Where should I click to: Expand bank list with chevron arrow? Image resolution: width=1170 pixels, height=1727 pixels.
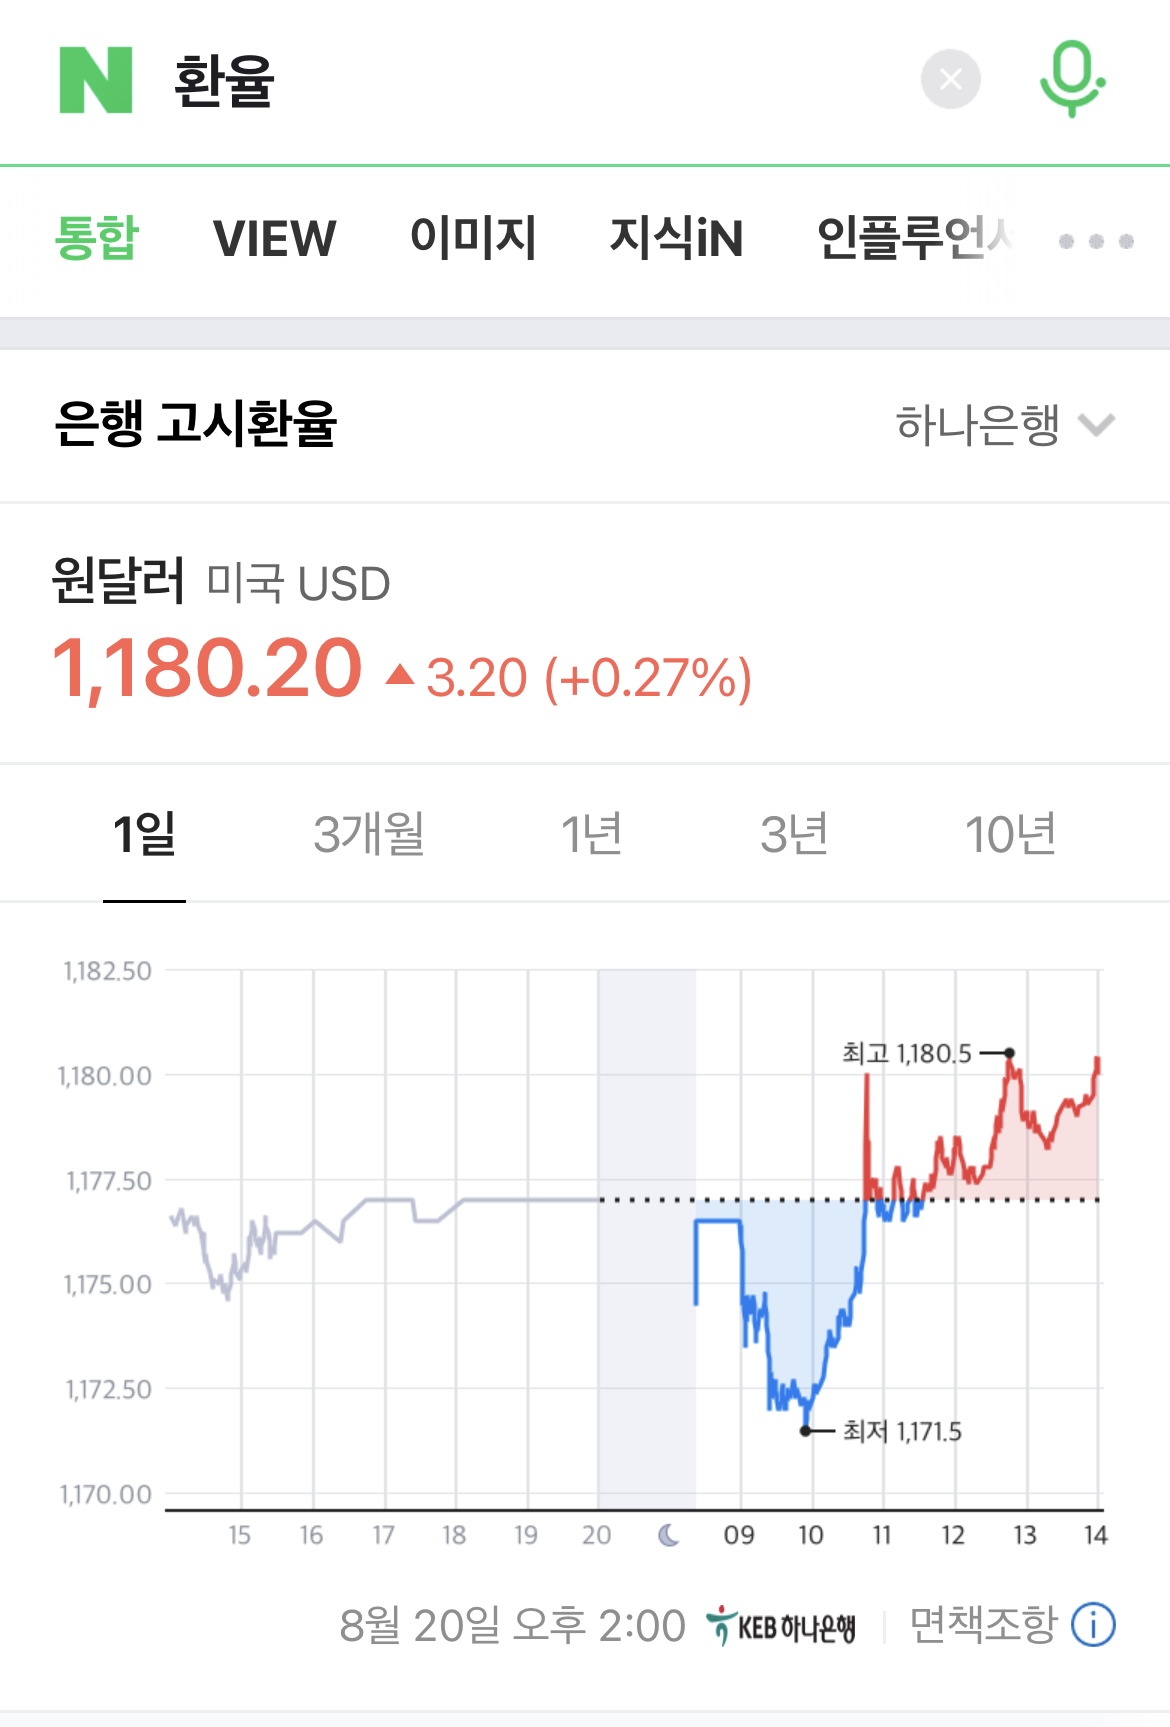pos(1097,426)
